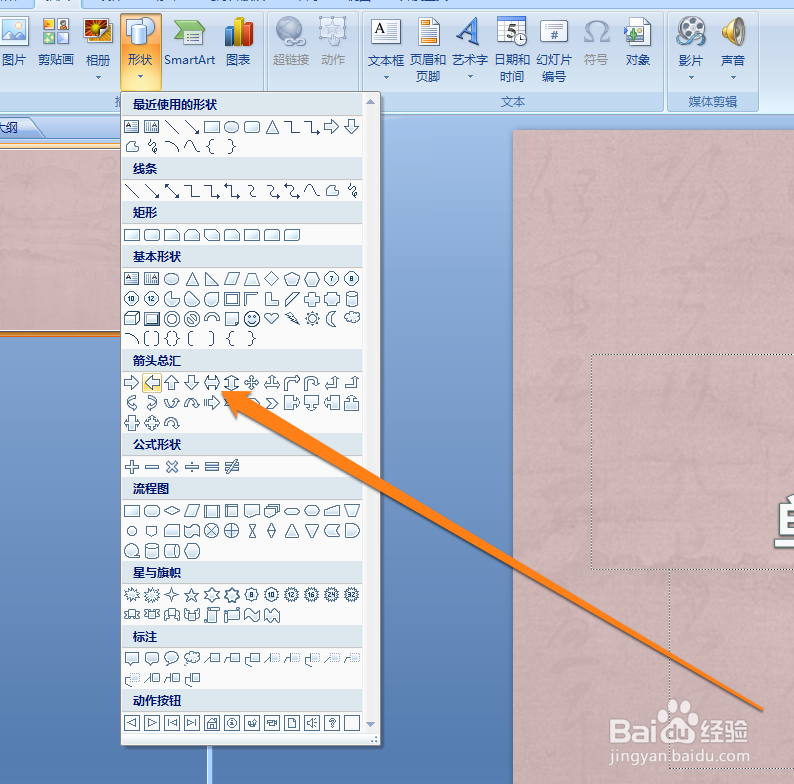The image size is (794, 784).
Task: Click the 艺术字 WordArt icon
Action: [469, 31]
